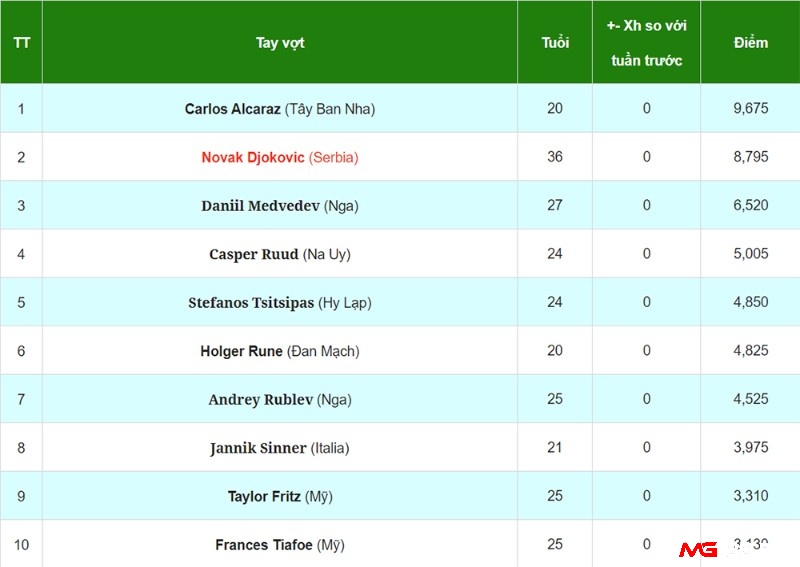
Task: Click the 'Tay vợt' column header
Action: 280,42
